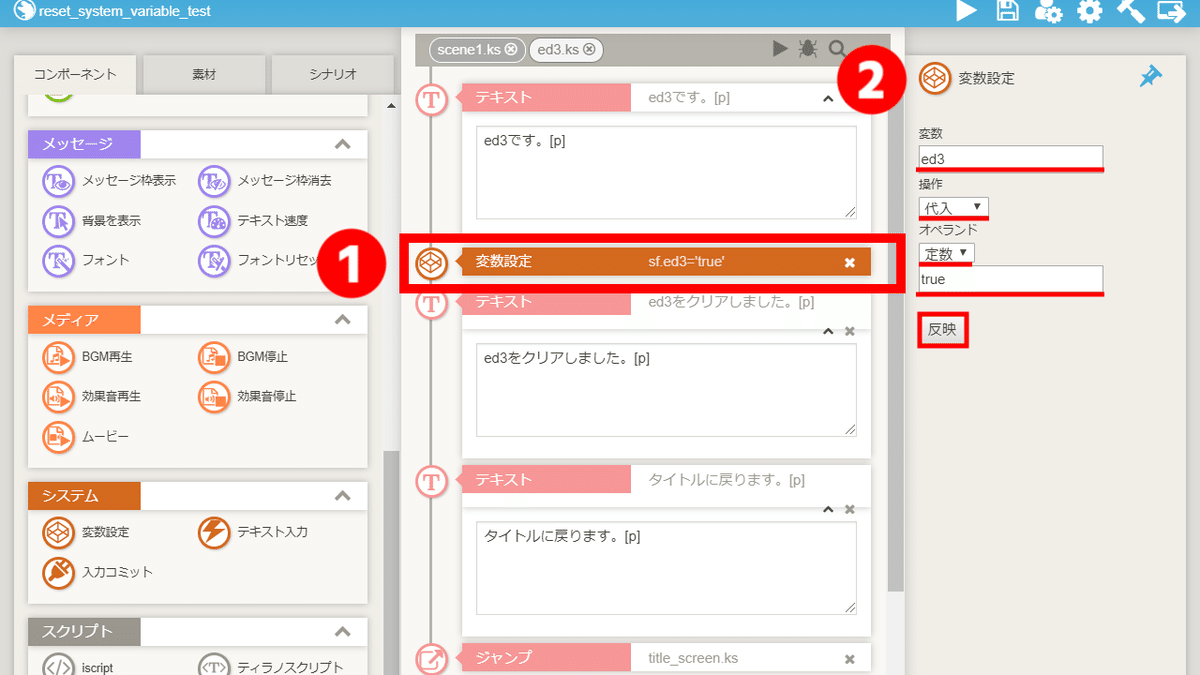Delete the ジャンプ title_screen.ks block
Image resolution: width=1200 pixels, height=675 pixels.
850,659
